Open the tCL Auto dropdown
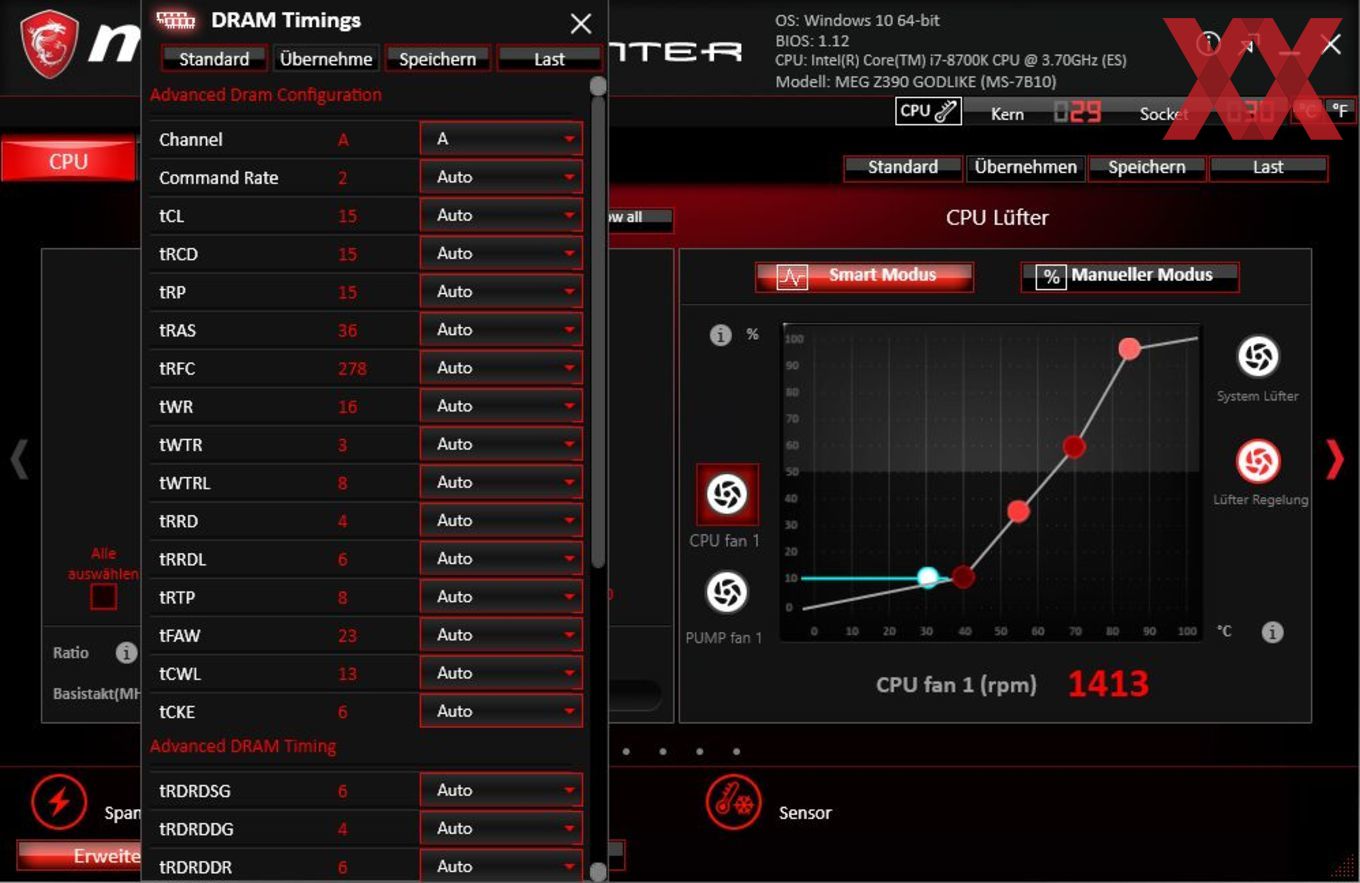This screenshot has height=883, width=1360. coord(501,215)
